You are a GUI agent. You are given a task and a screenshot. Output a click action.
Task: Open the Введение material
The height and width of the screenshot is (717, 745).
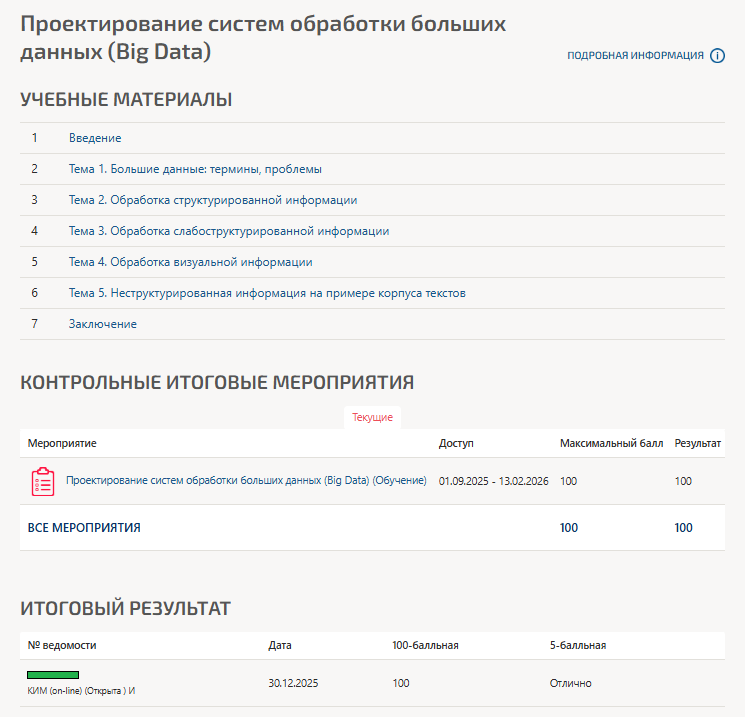[95, 138]
